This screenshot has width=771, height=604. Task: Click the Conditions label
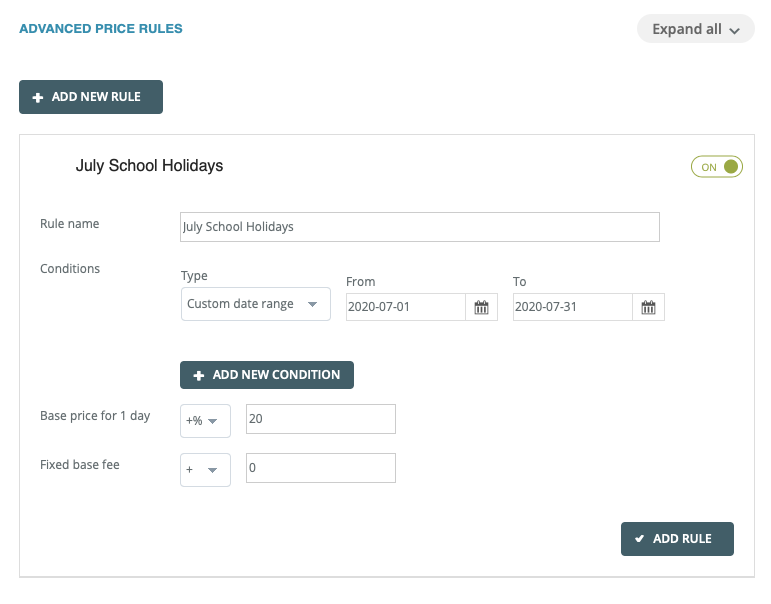[x=70, y=269]
